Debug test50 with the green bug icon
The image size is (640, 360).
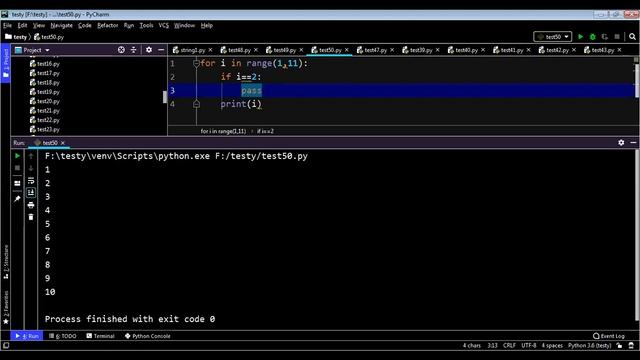(x=593, y=37)
